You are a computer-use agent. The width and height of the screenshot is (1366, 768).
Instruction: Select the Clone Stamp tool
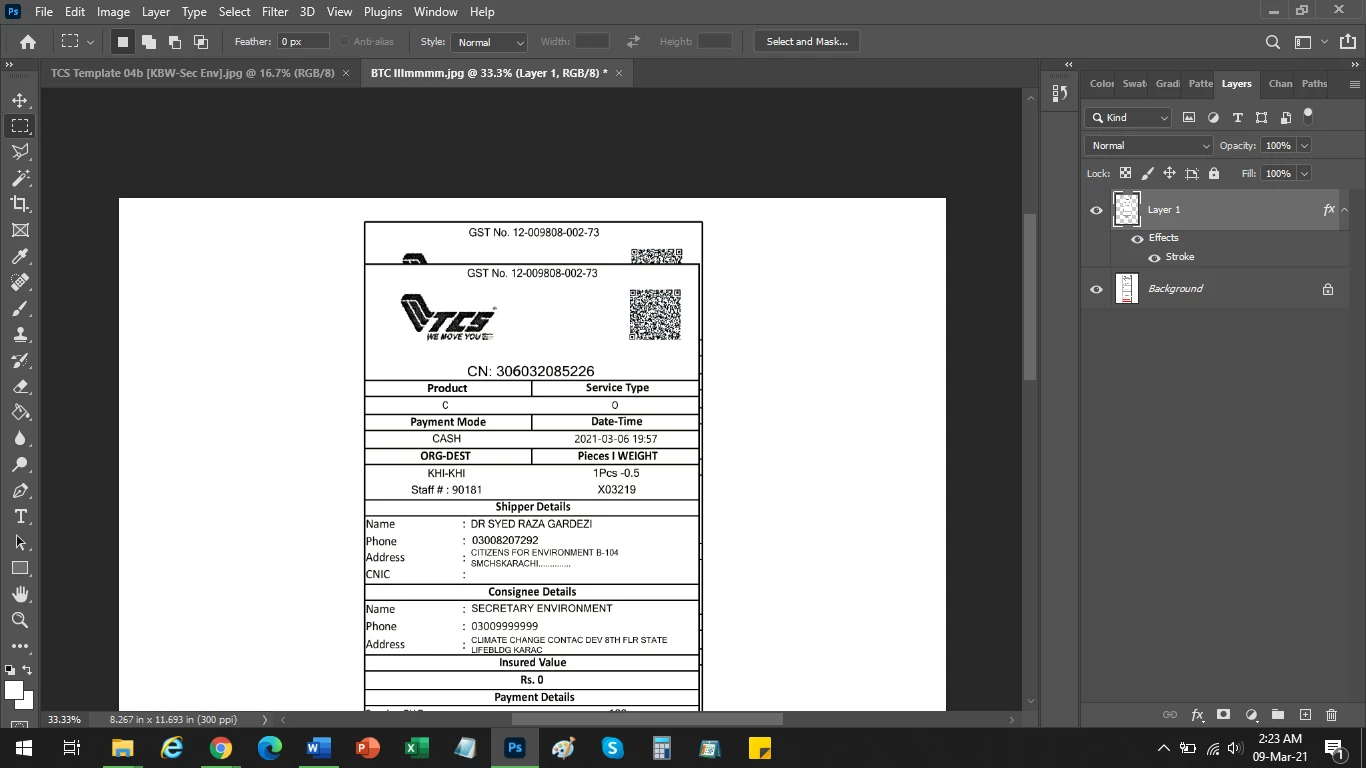point(20,334)
